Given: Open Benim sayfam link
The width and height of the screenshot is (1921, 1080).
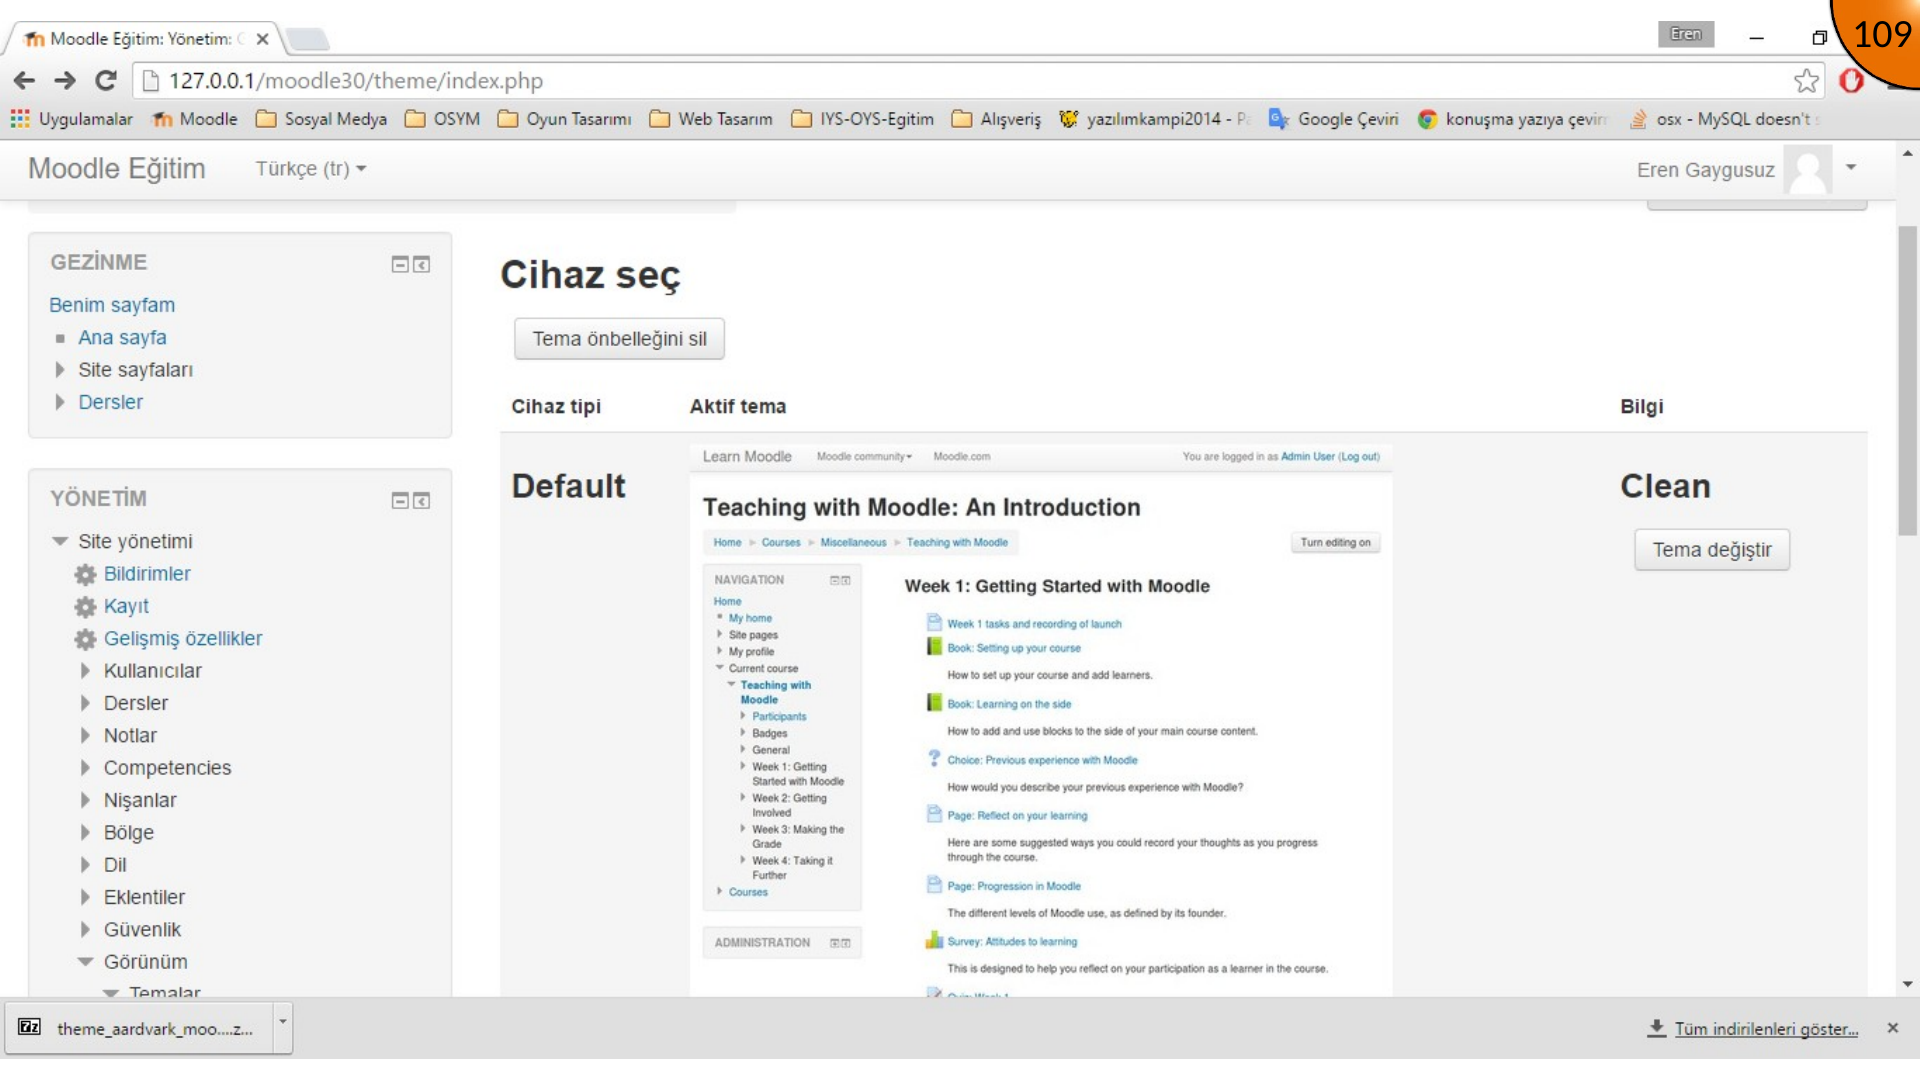Looking at the screenshot, I should click(112, 305).
